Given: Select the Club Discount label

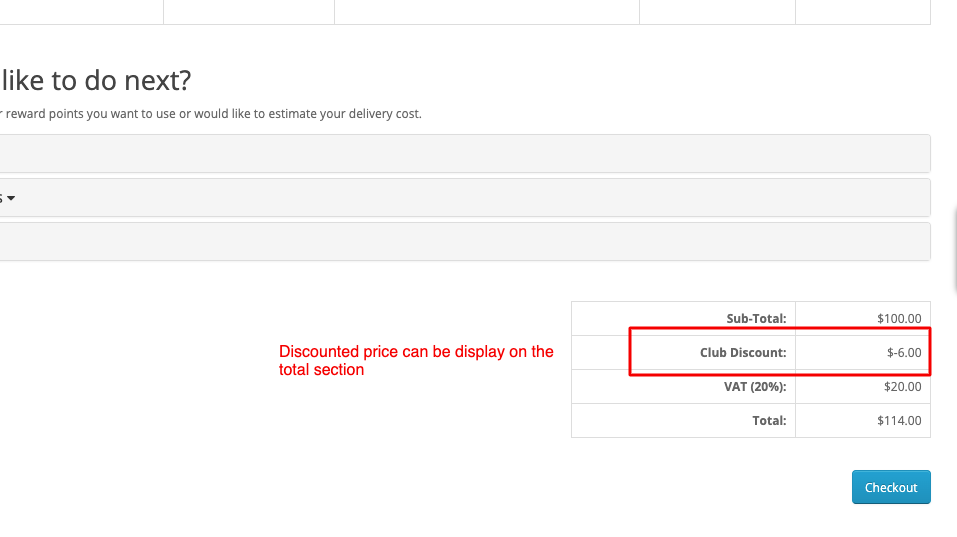Looking at the screenshot, I should [x=743, y=353].
